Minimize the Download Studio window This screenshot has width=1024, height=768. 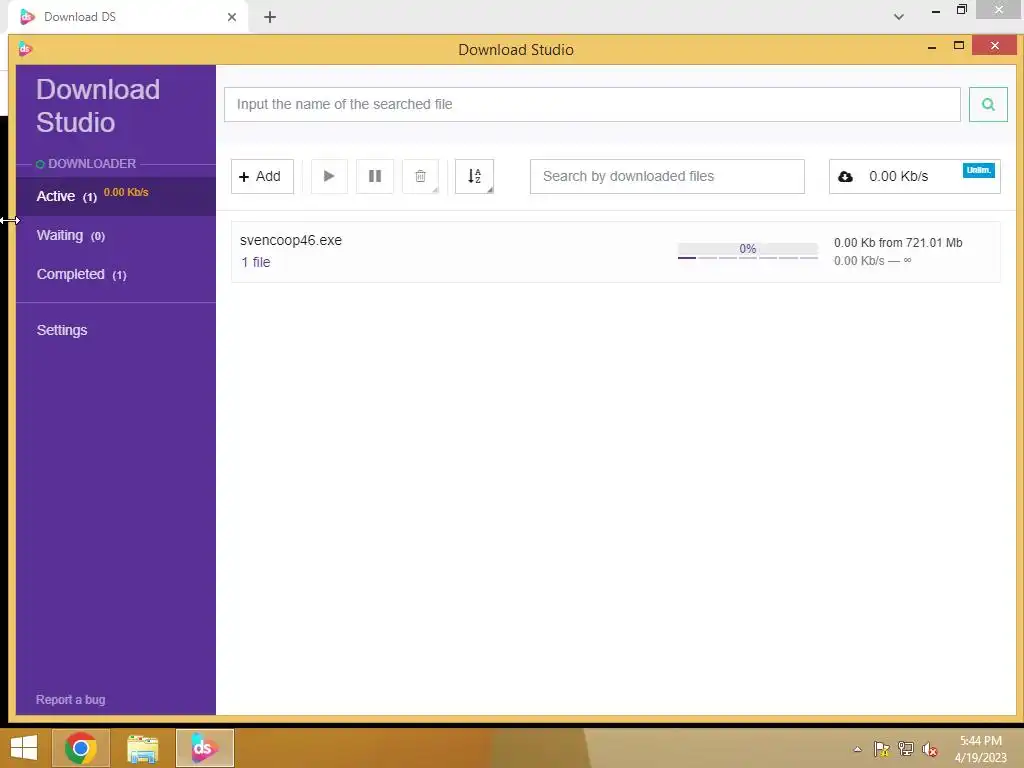[932, 47]
